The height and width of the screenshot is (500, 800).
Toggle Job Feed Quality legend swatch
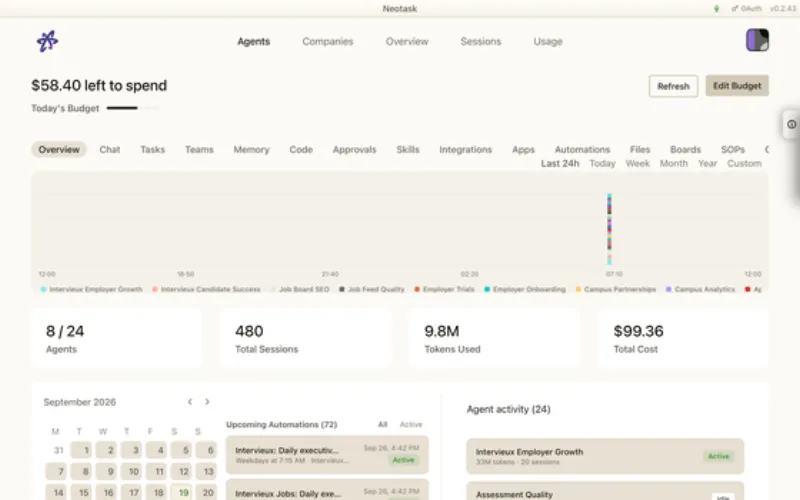pos(342,289)
